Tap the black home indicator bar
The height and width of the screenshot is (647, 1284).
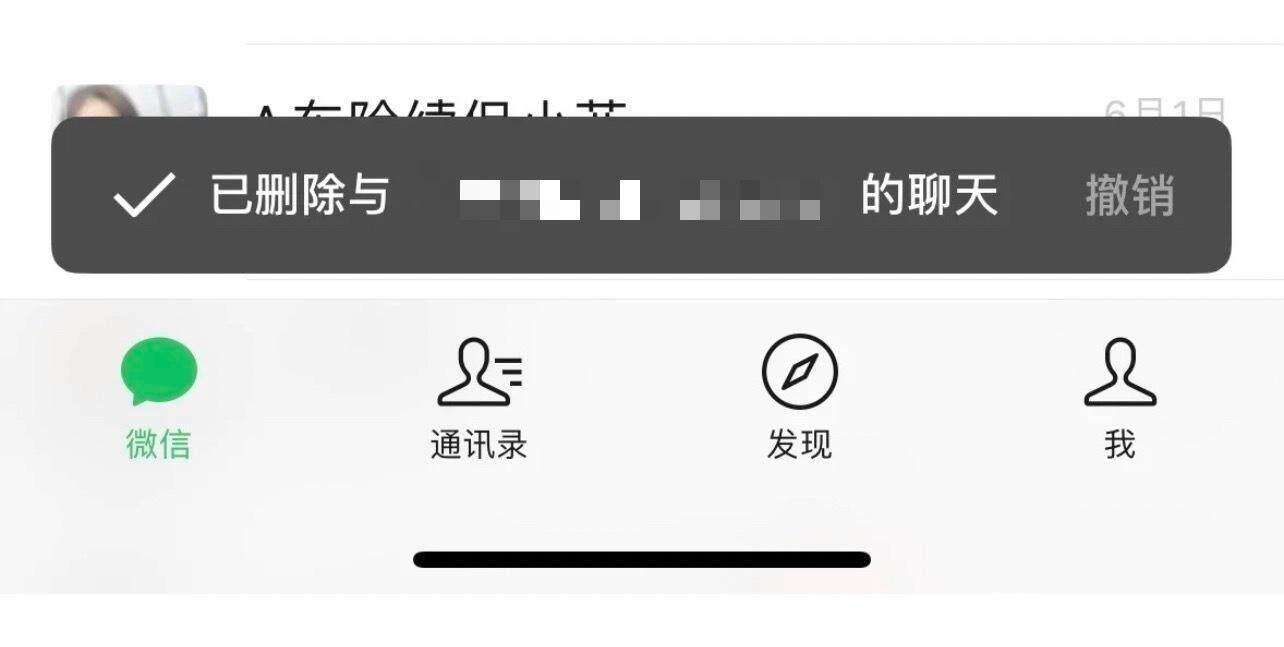[642, 559]
